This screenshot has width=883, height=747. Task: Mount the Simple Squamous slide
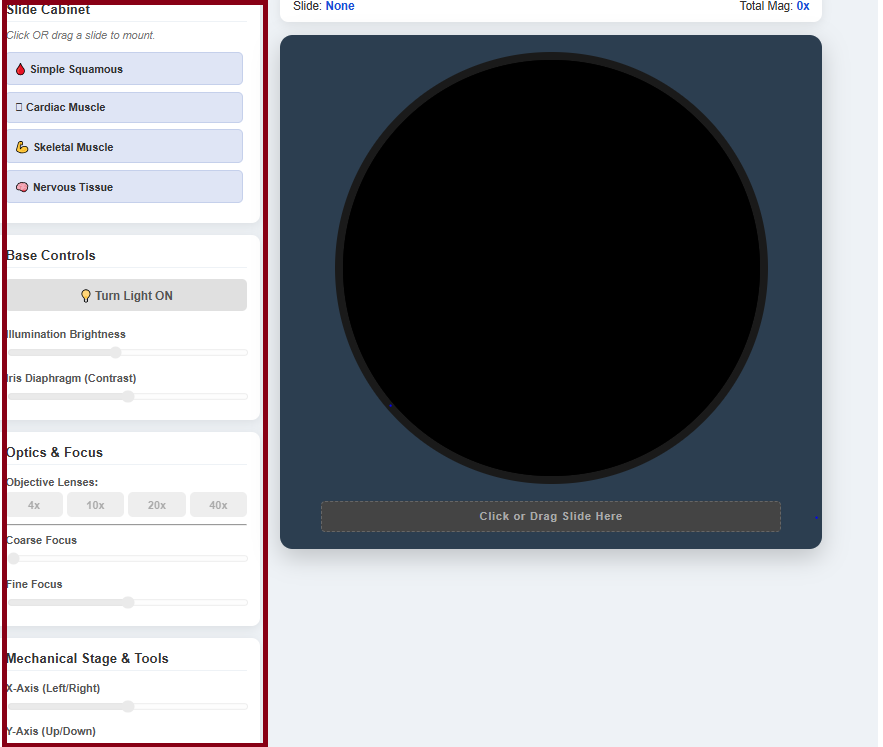pos(125,69)
